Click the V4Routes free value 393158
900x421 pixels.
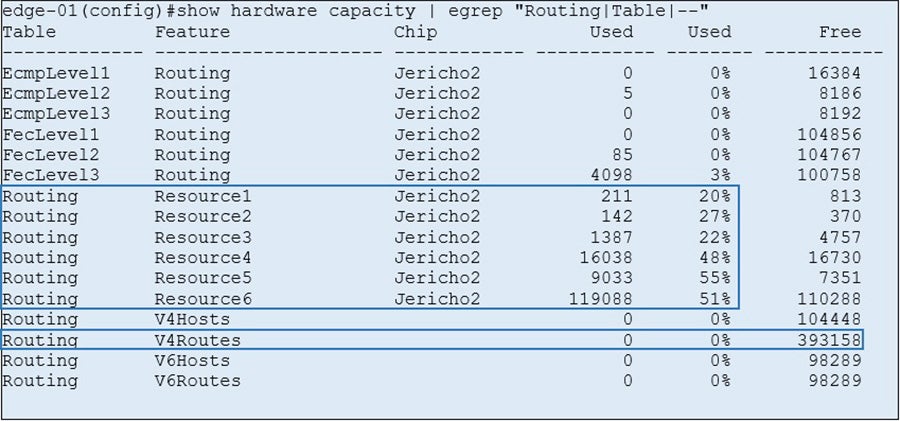[828, 340]
